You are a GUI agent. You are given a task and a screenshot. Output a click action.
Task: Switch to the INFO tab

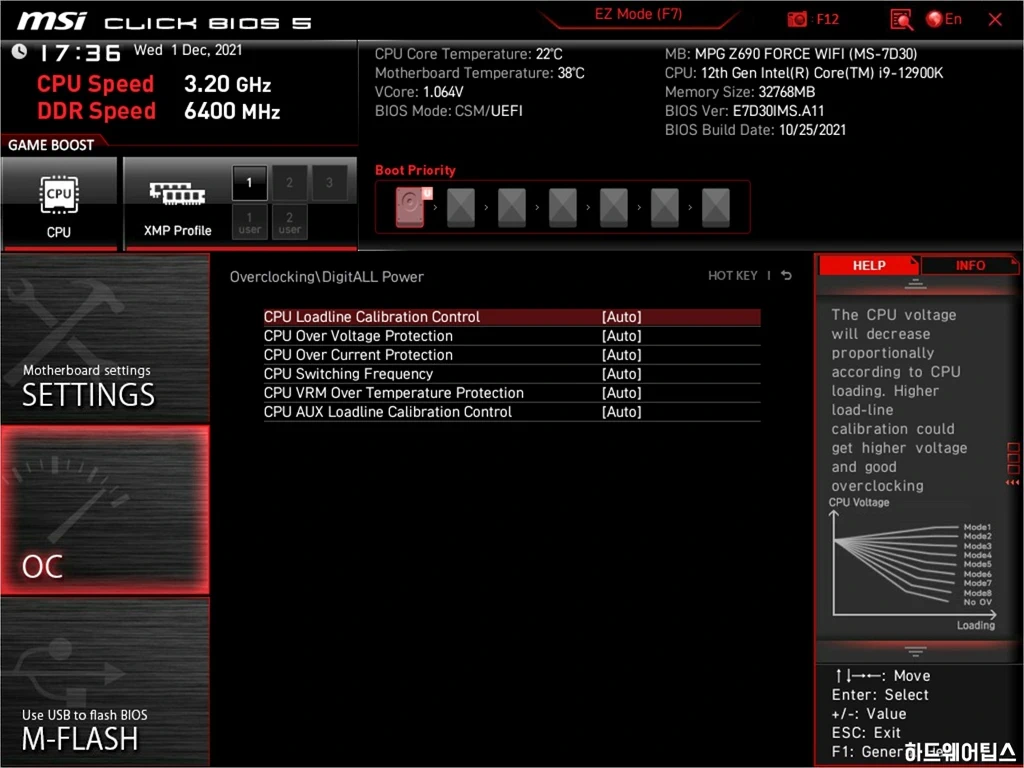(970, 265)
